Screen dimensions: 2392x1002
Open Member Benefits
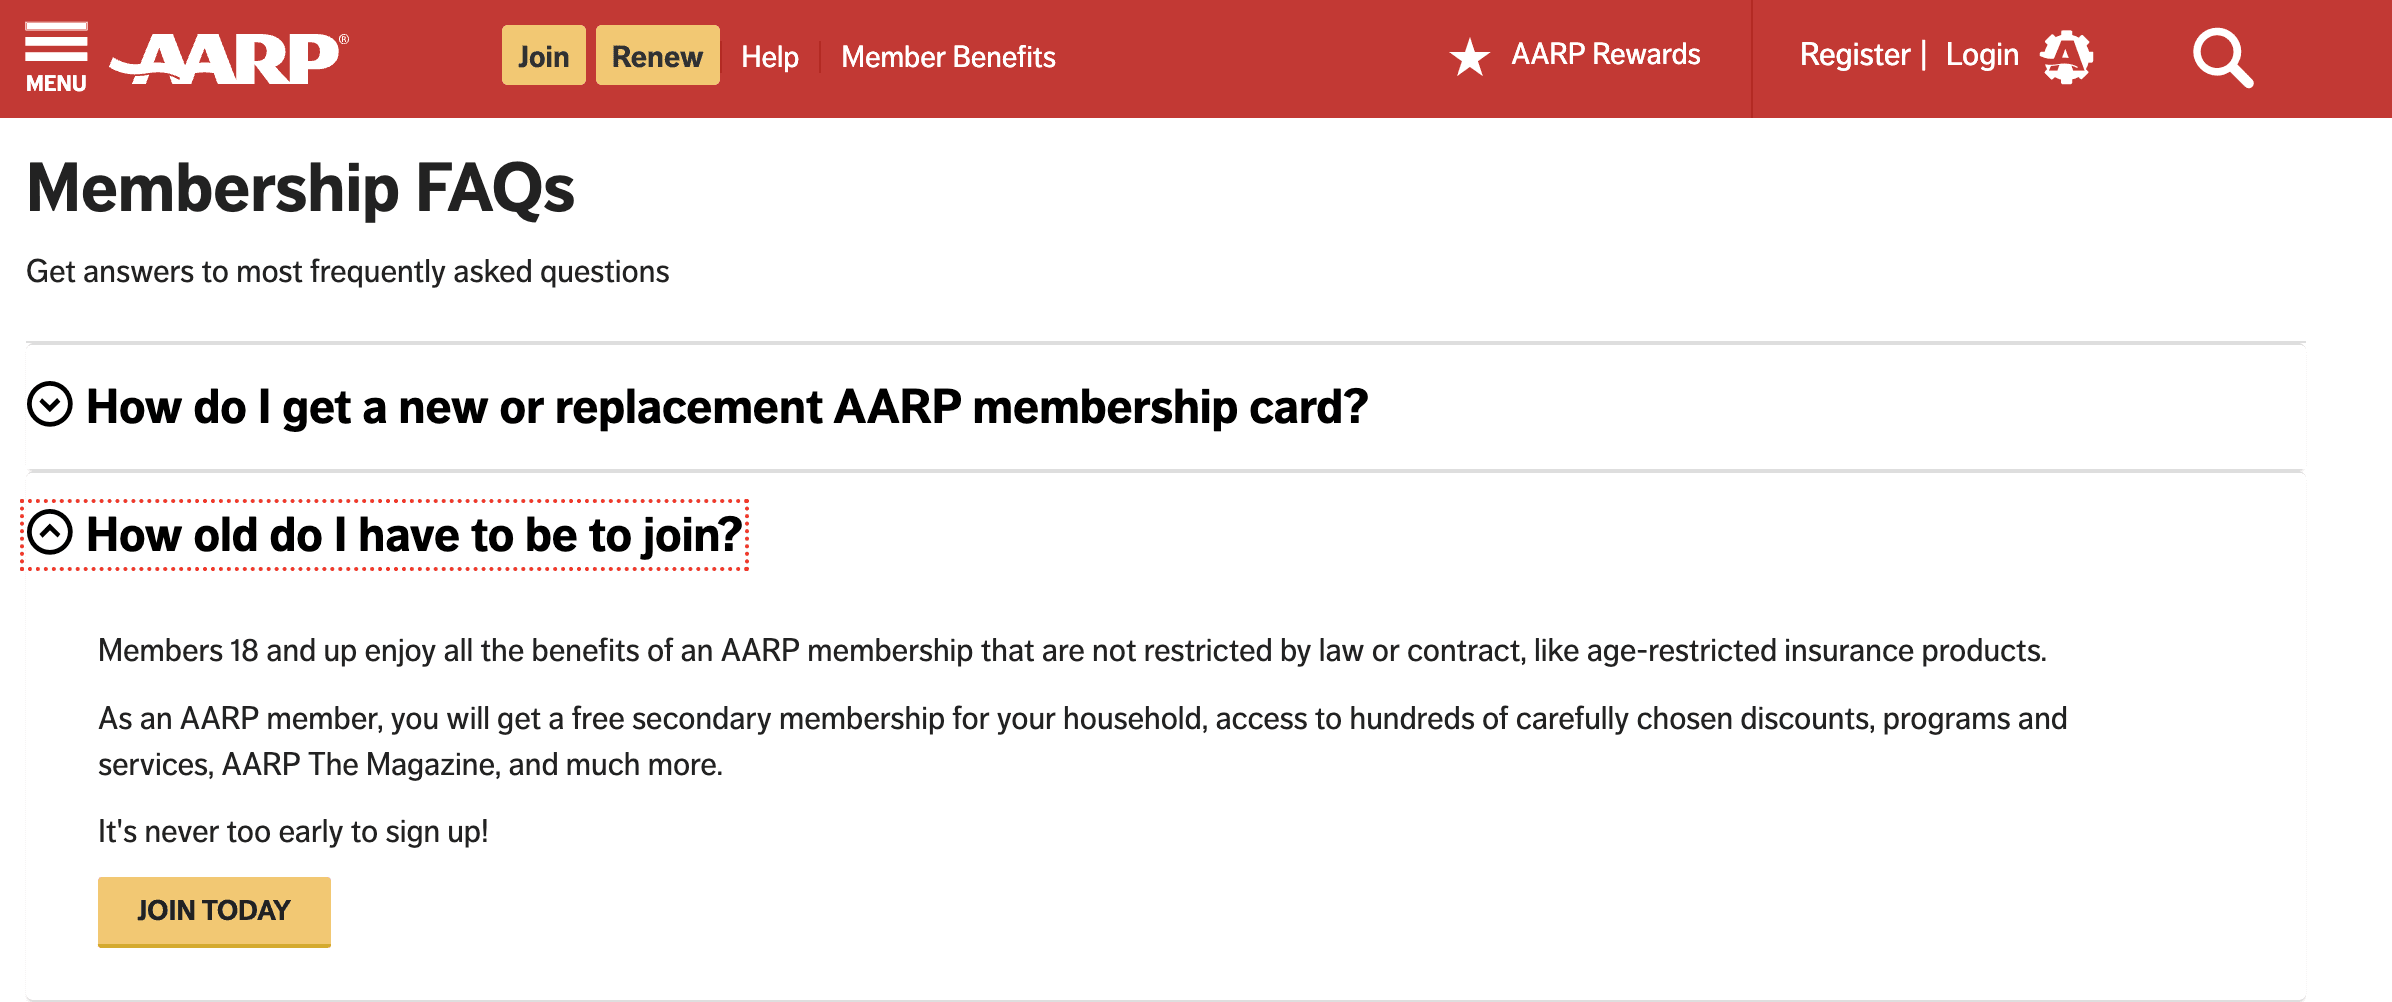947,57
